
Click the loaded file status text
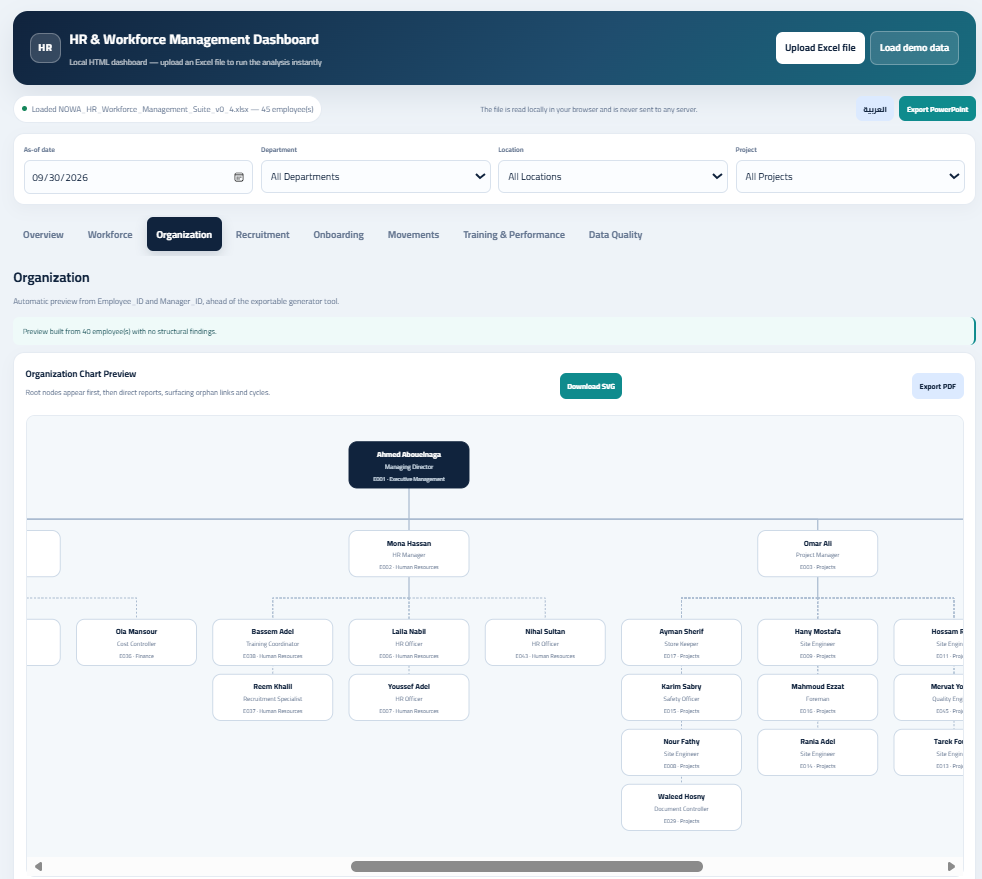(x=172, y=109)
